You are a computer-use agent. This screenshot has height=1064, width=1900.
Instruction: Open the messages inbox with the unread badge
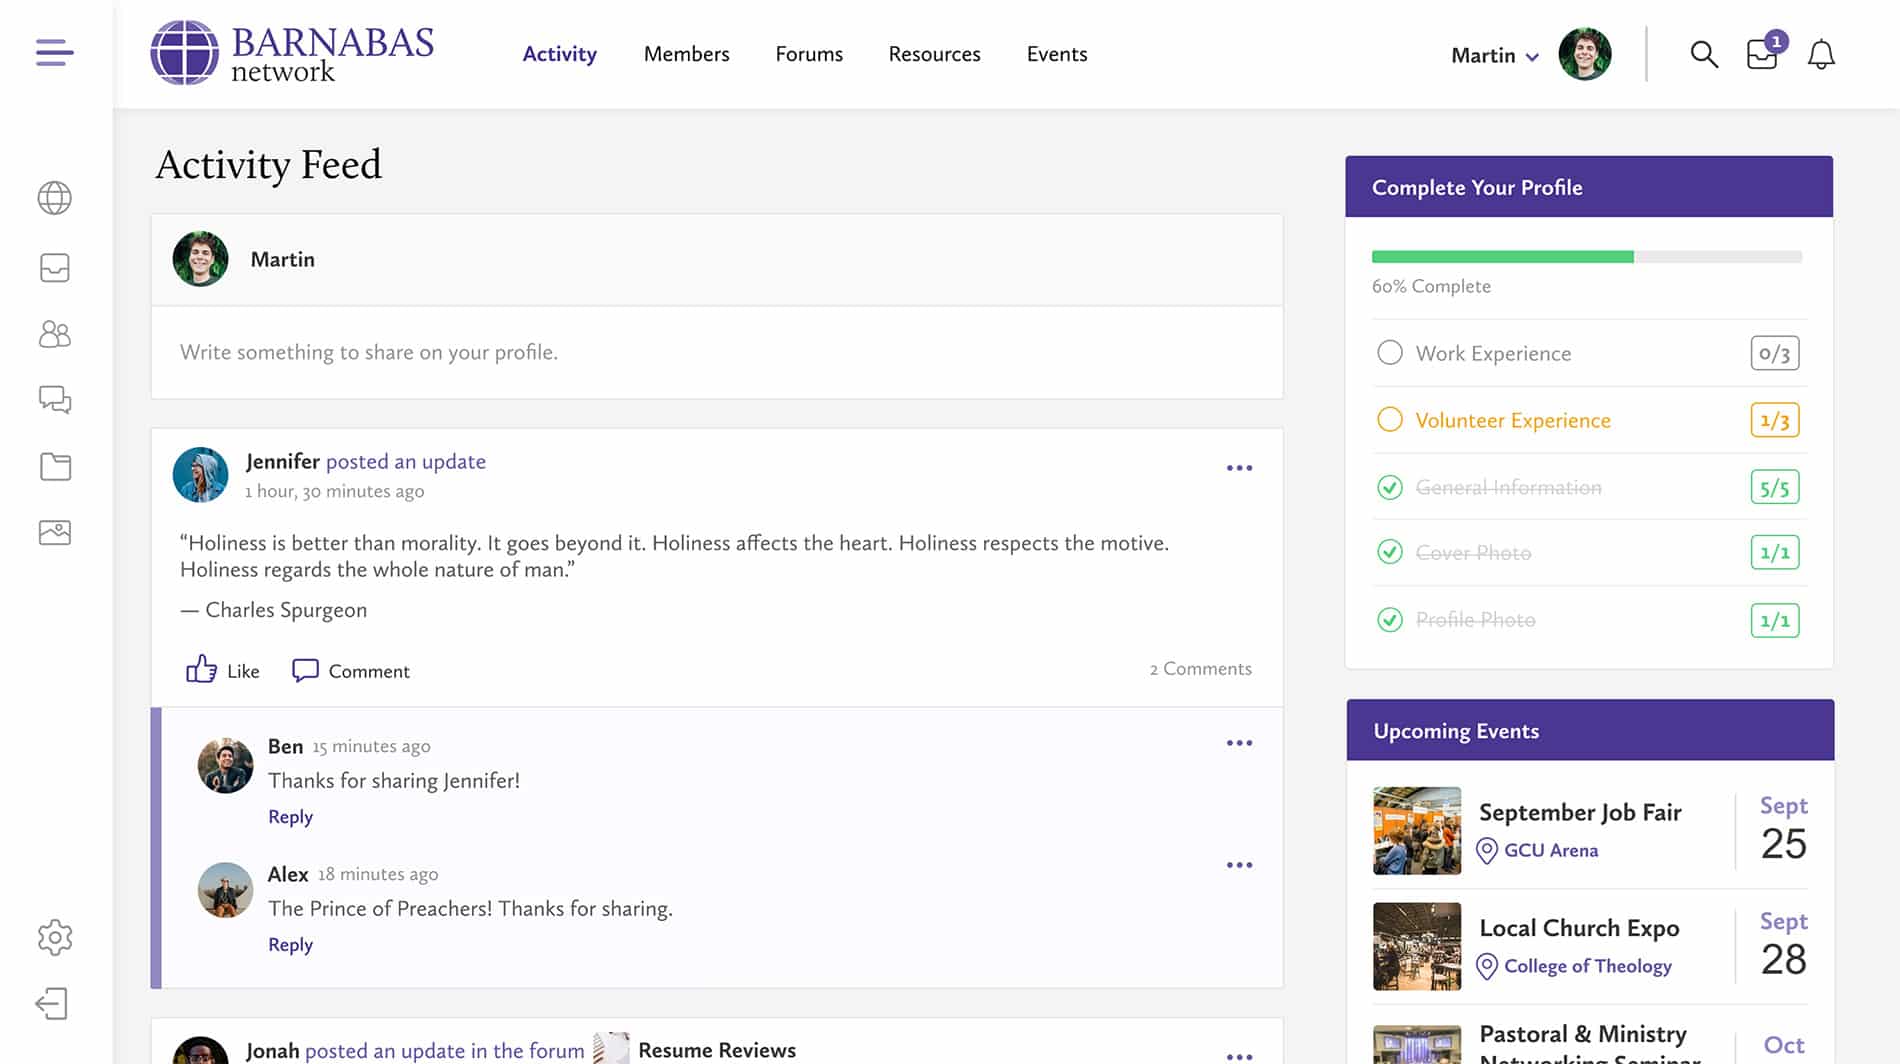[x=1762, y=54]
